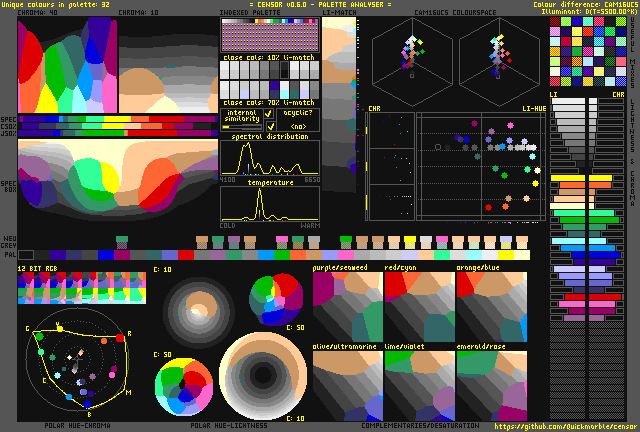Pick the orange swatch in the PAL row
This screenshot has height=432, width=640.
(x=298, y=255)
